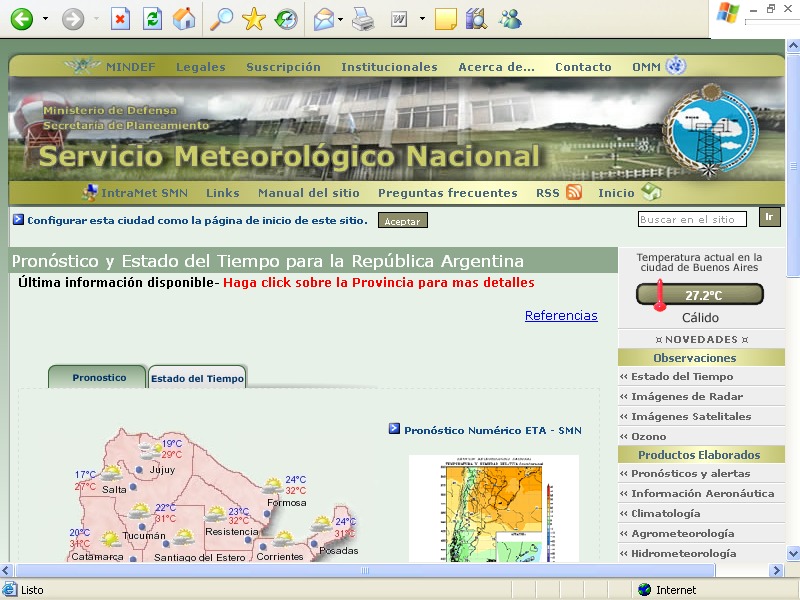This screenshot has width=800, height=600.
Task: Open the Legales menu item
Action: tap(201, 67)
